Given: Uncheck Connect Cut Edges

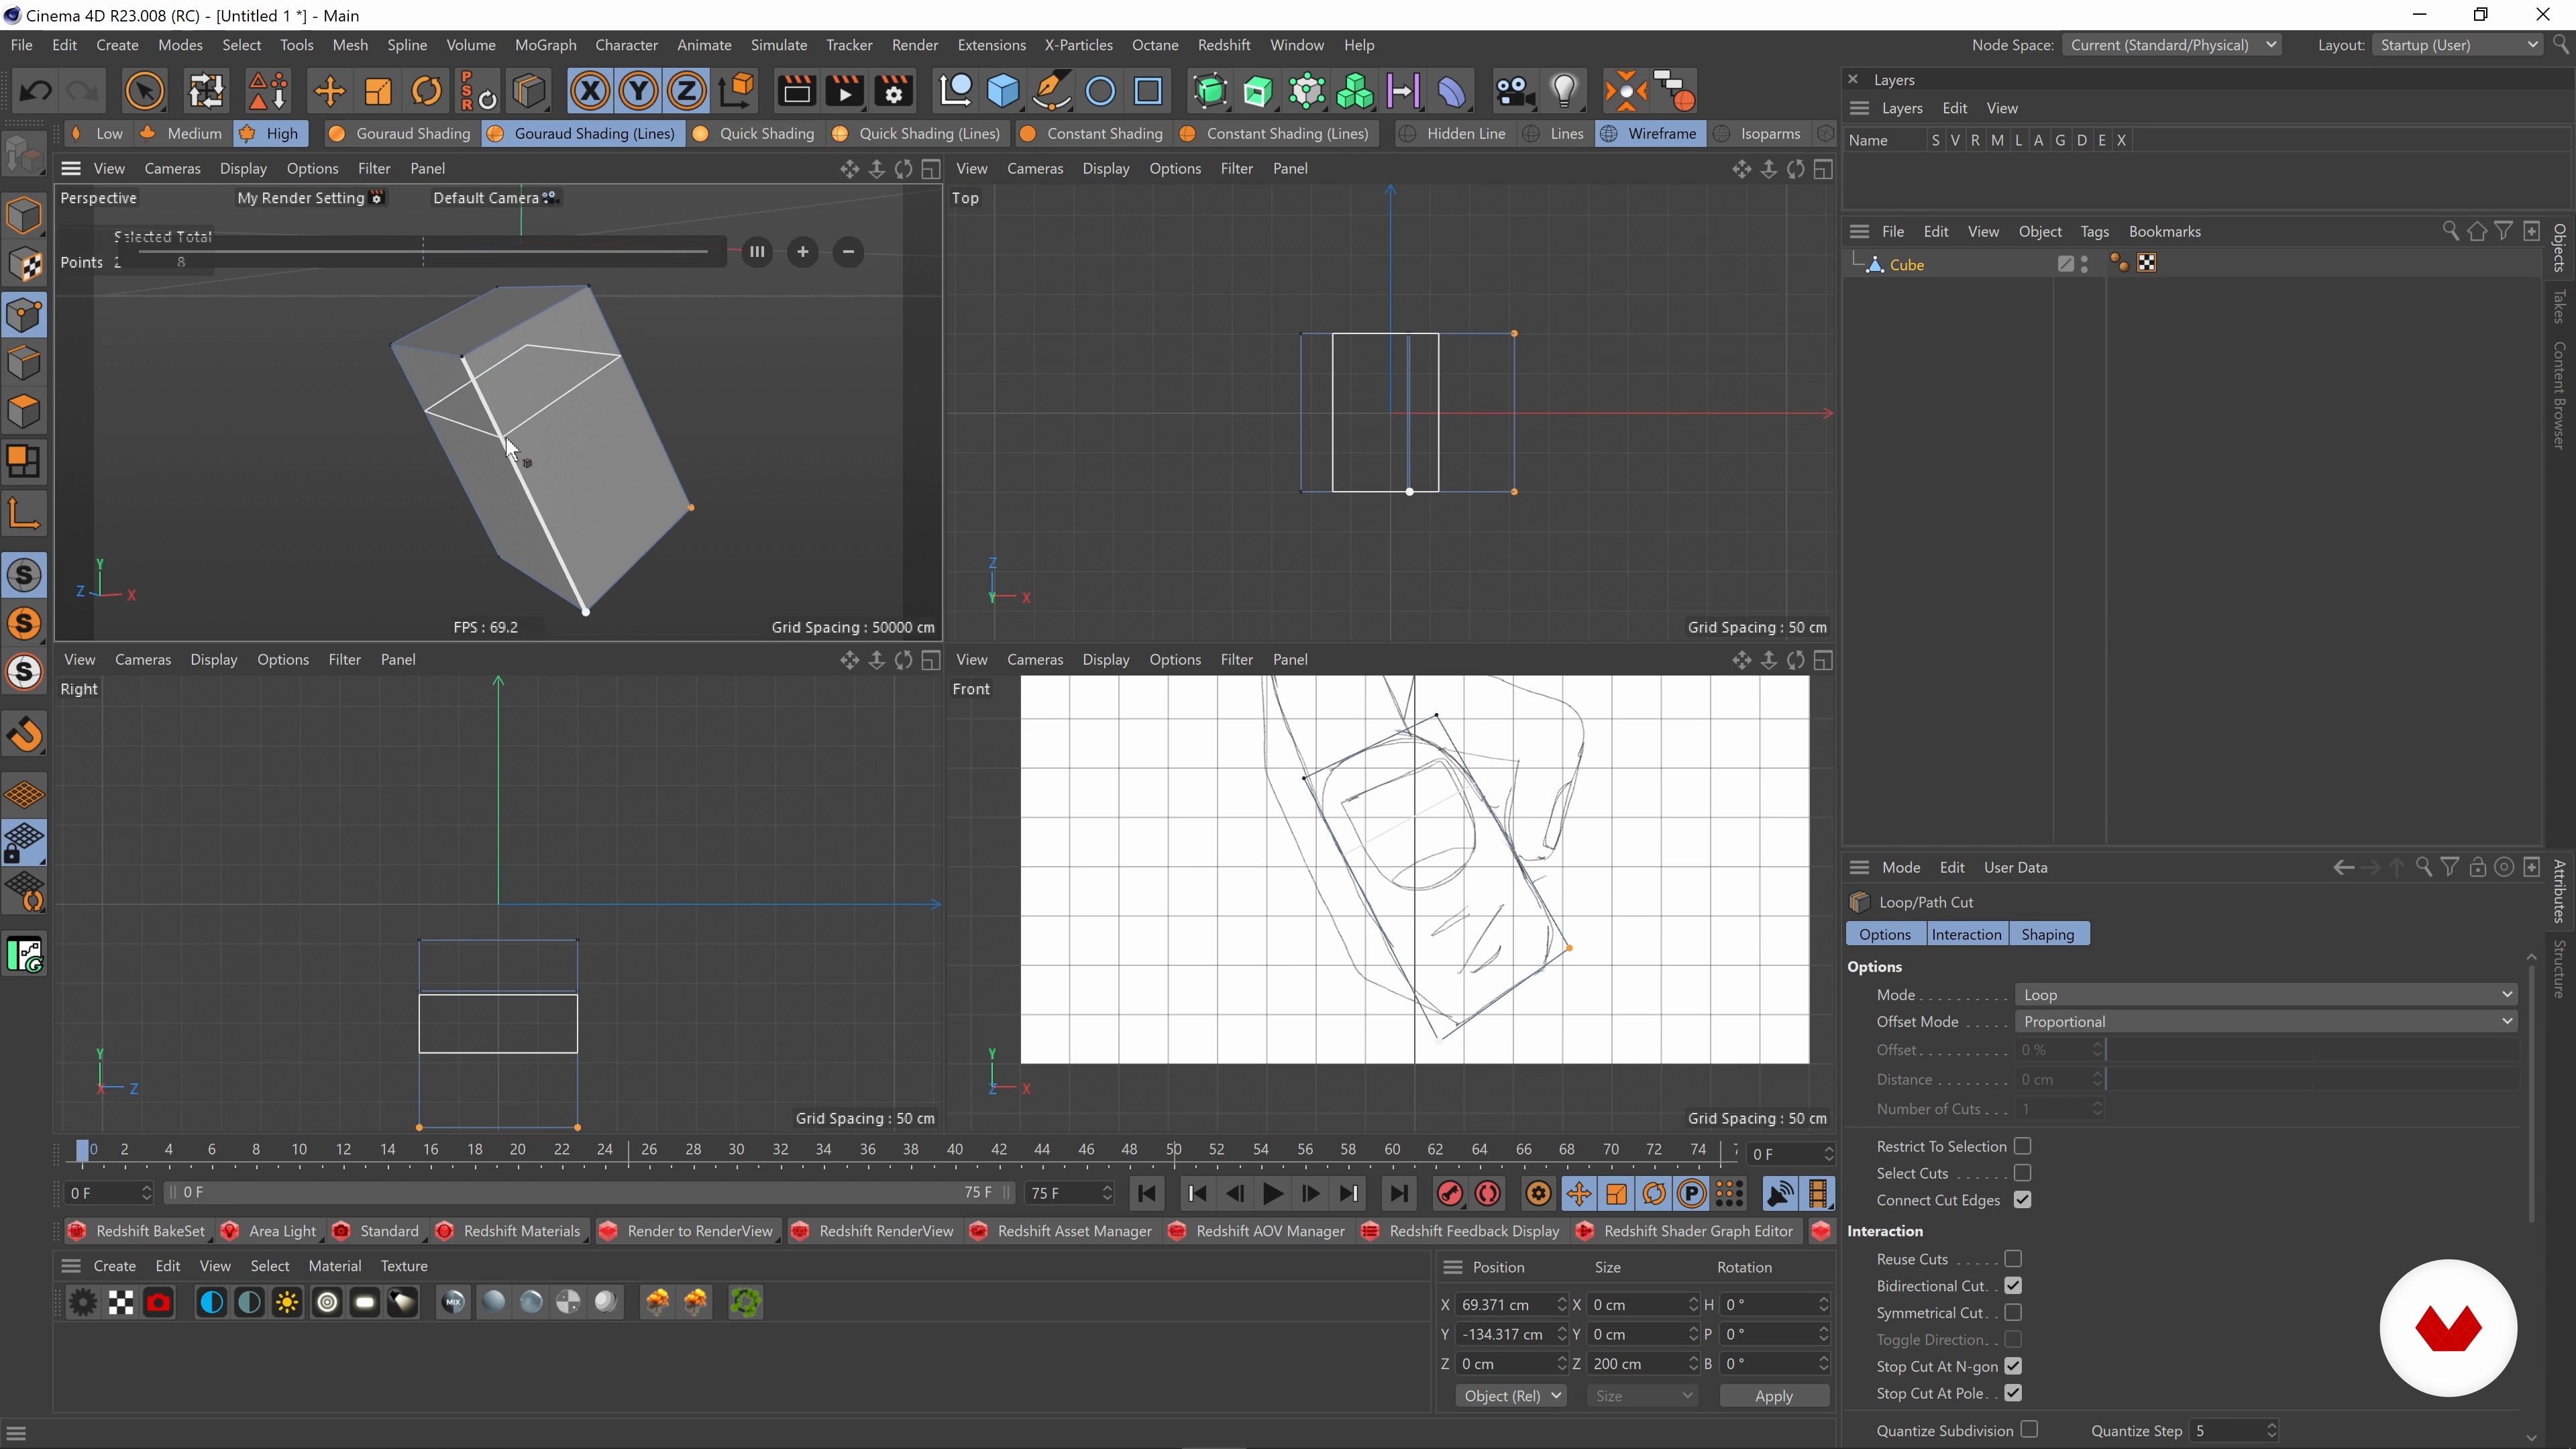Looking at the screenshot, I should (2022, 1200).
